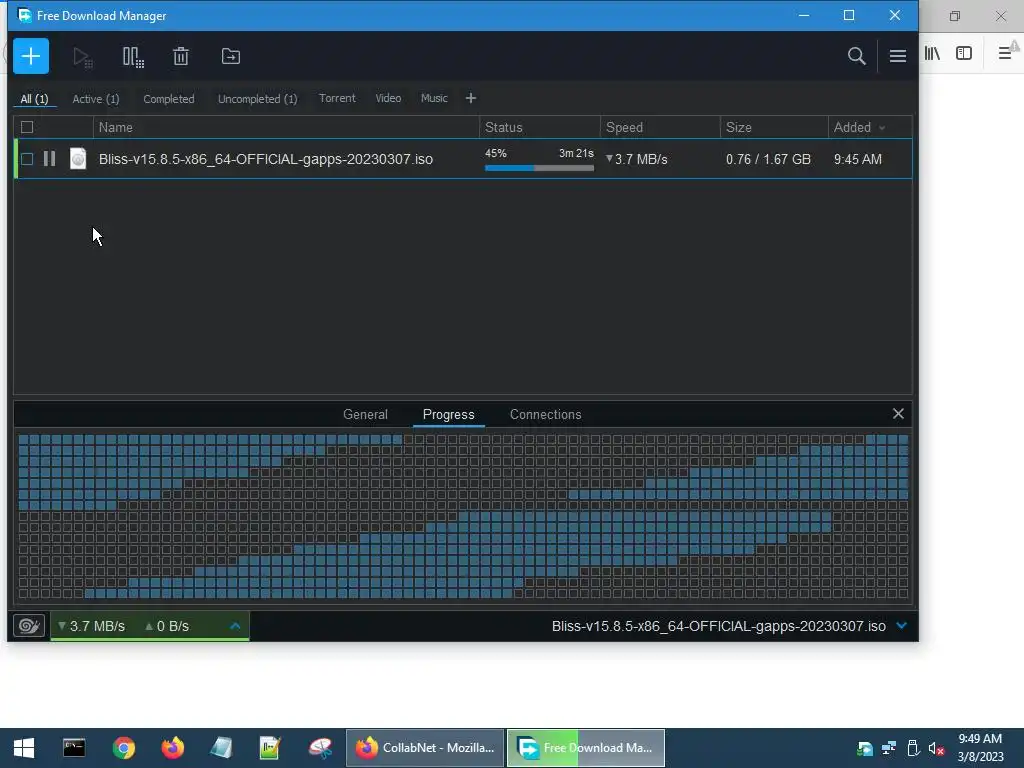Tick the checkbox for the Bliss ISO download

(27, 159)
